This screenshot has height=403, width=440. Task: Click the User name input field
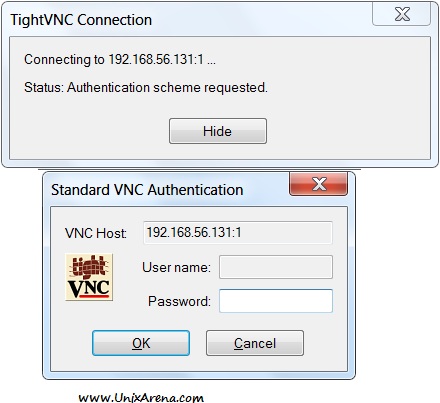[x=276, y=267]
